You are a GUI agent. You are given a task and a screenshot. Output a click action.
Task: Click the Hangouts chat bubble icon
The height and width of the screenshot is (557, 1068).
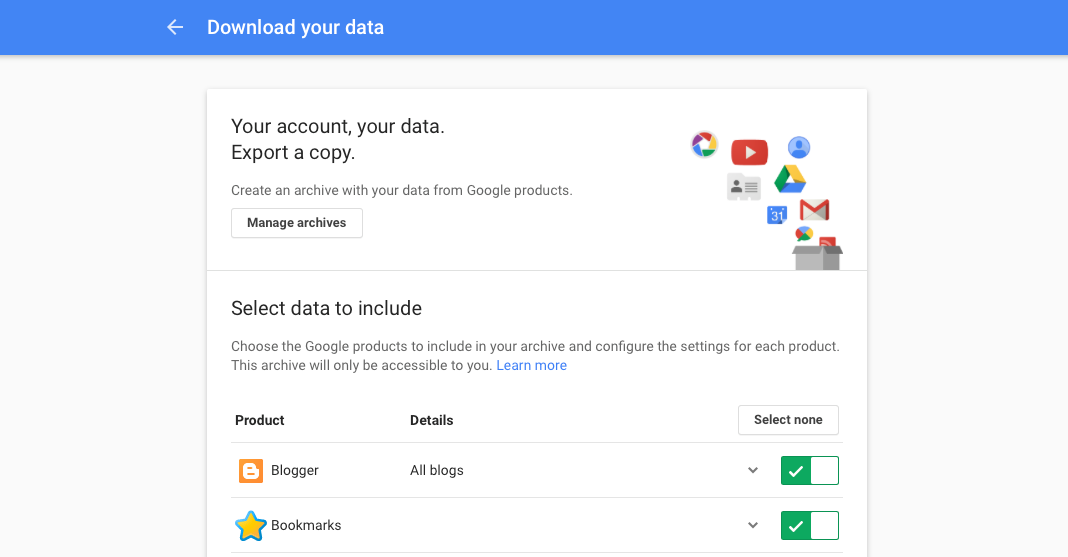[804, 234]
